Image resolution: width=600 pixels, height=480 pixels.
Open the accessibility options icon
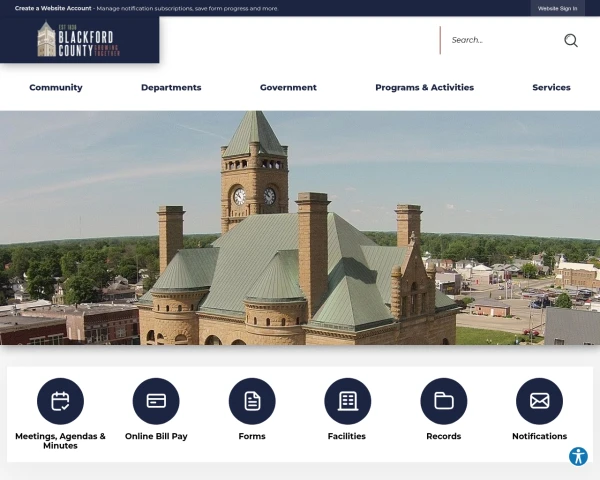pos(578,456)
